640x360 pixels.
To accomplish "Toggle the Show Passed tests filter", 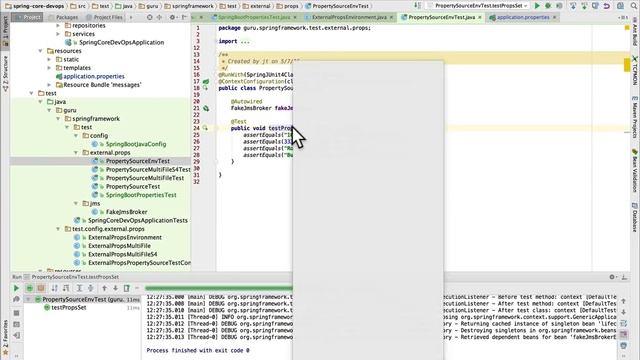I will (x=29, y=288).
